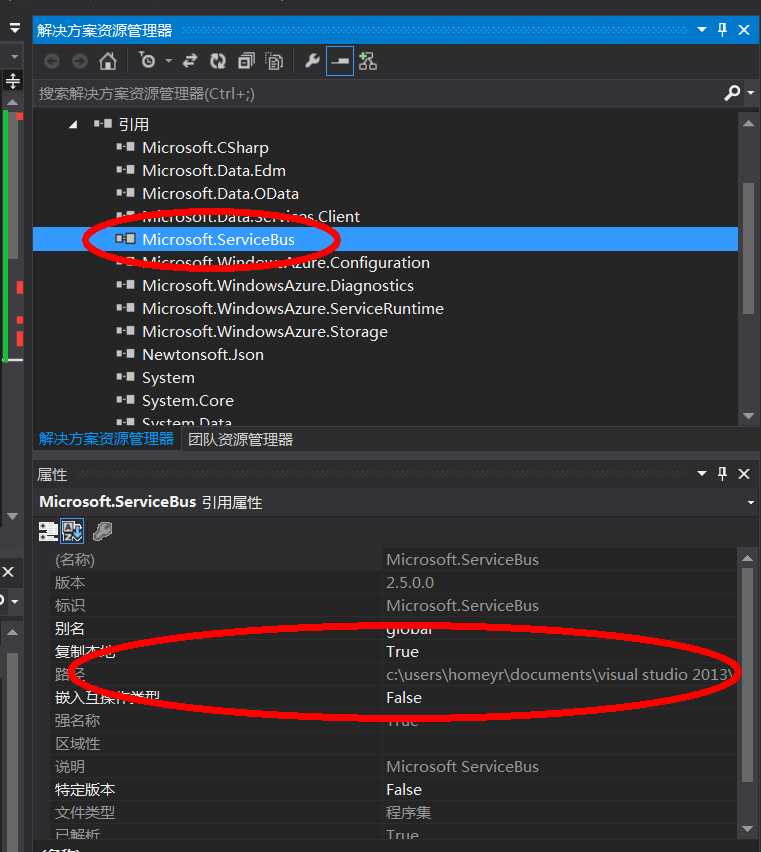Select Microsoft.WindowsAzure.Storage reference

coord(265,331)
